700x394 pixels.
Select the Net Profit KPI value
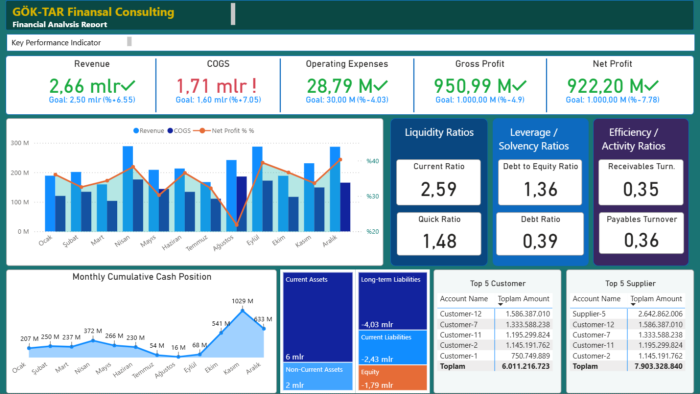click(612, 85)
